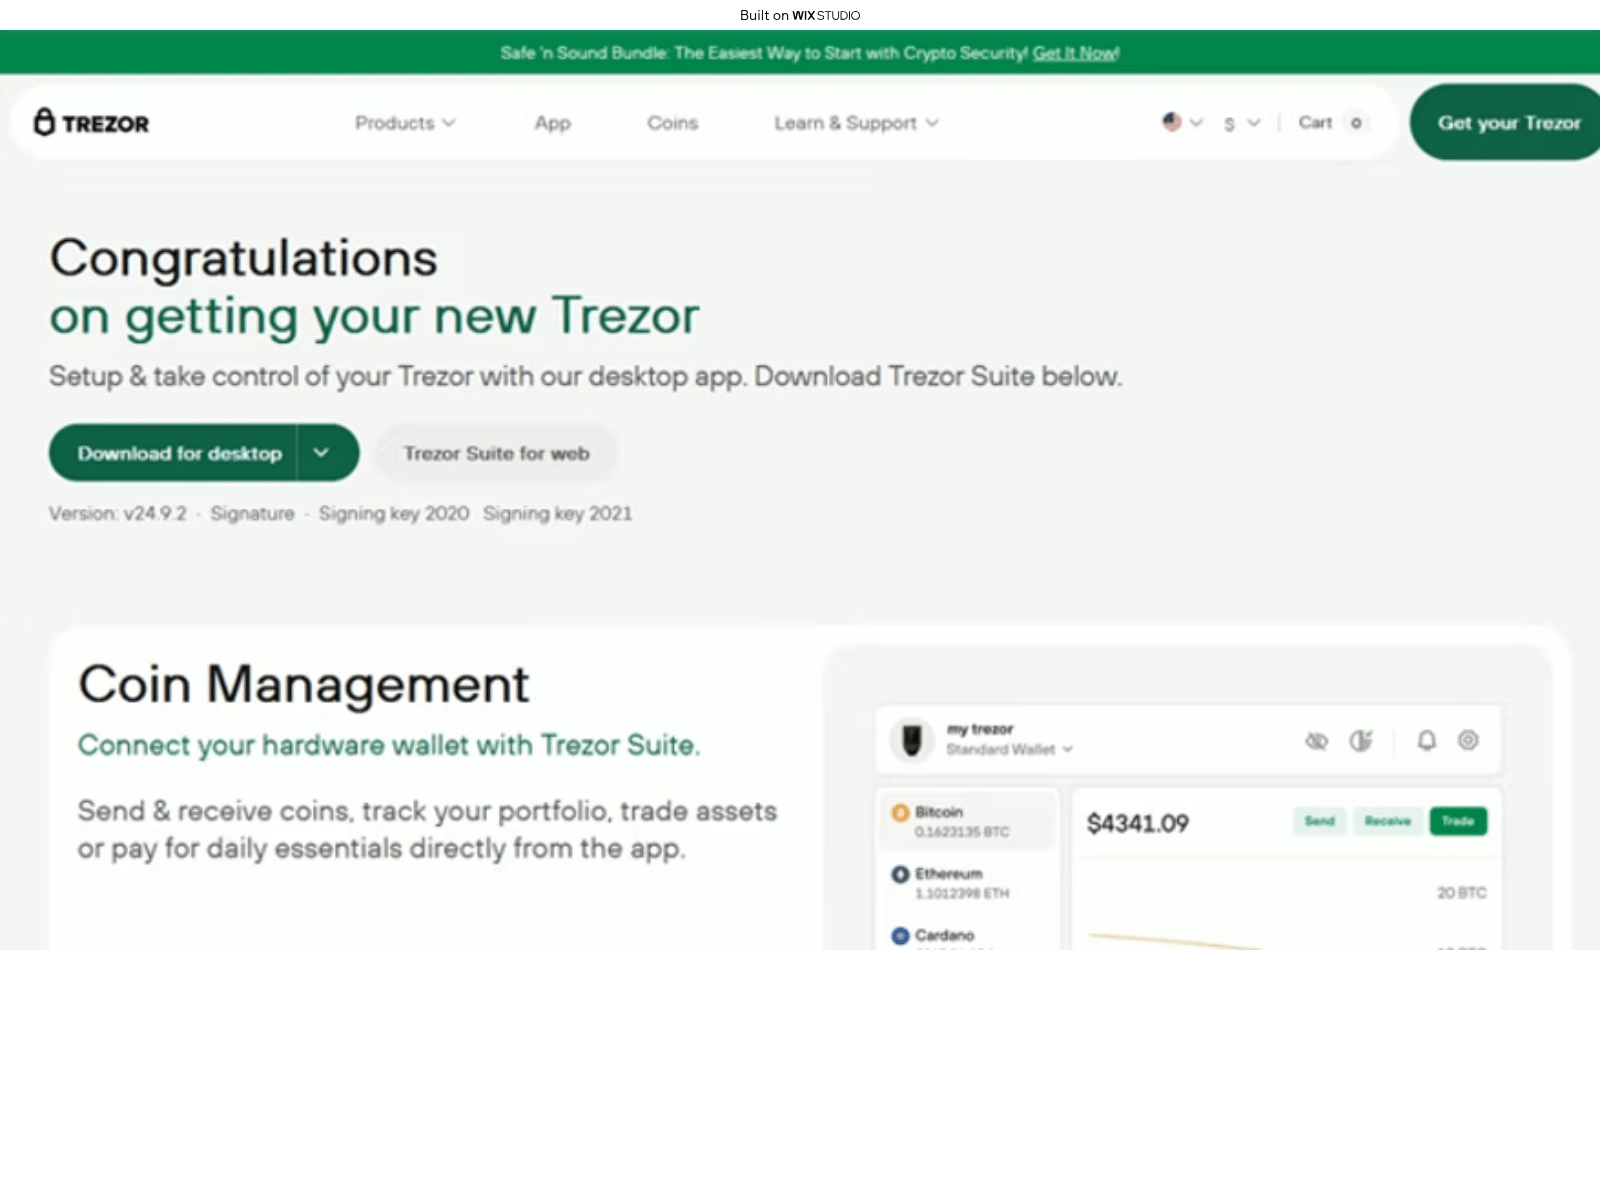This screenshot has width=1600, height=1200.
Task: Click the Coin Management heading
Action: tap(303, 684)
